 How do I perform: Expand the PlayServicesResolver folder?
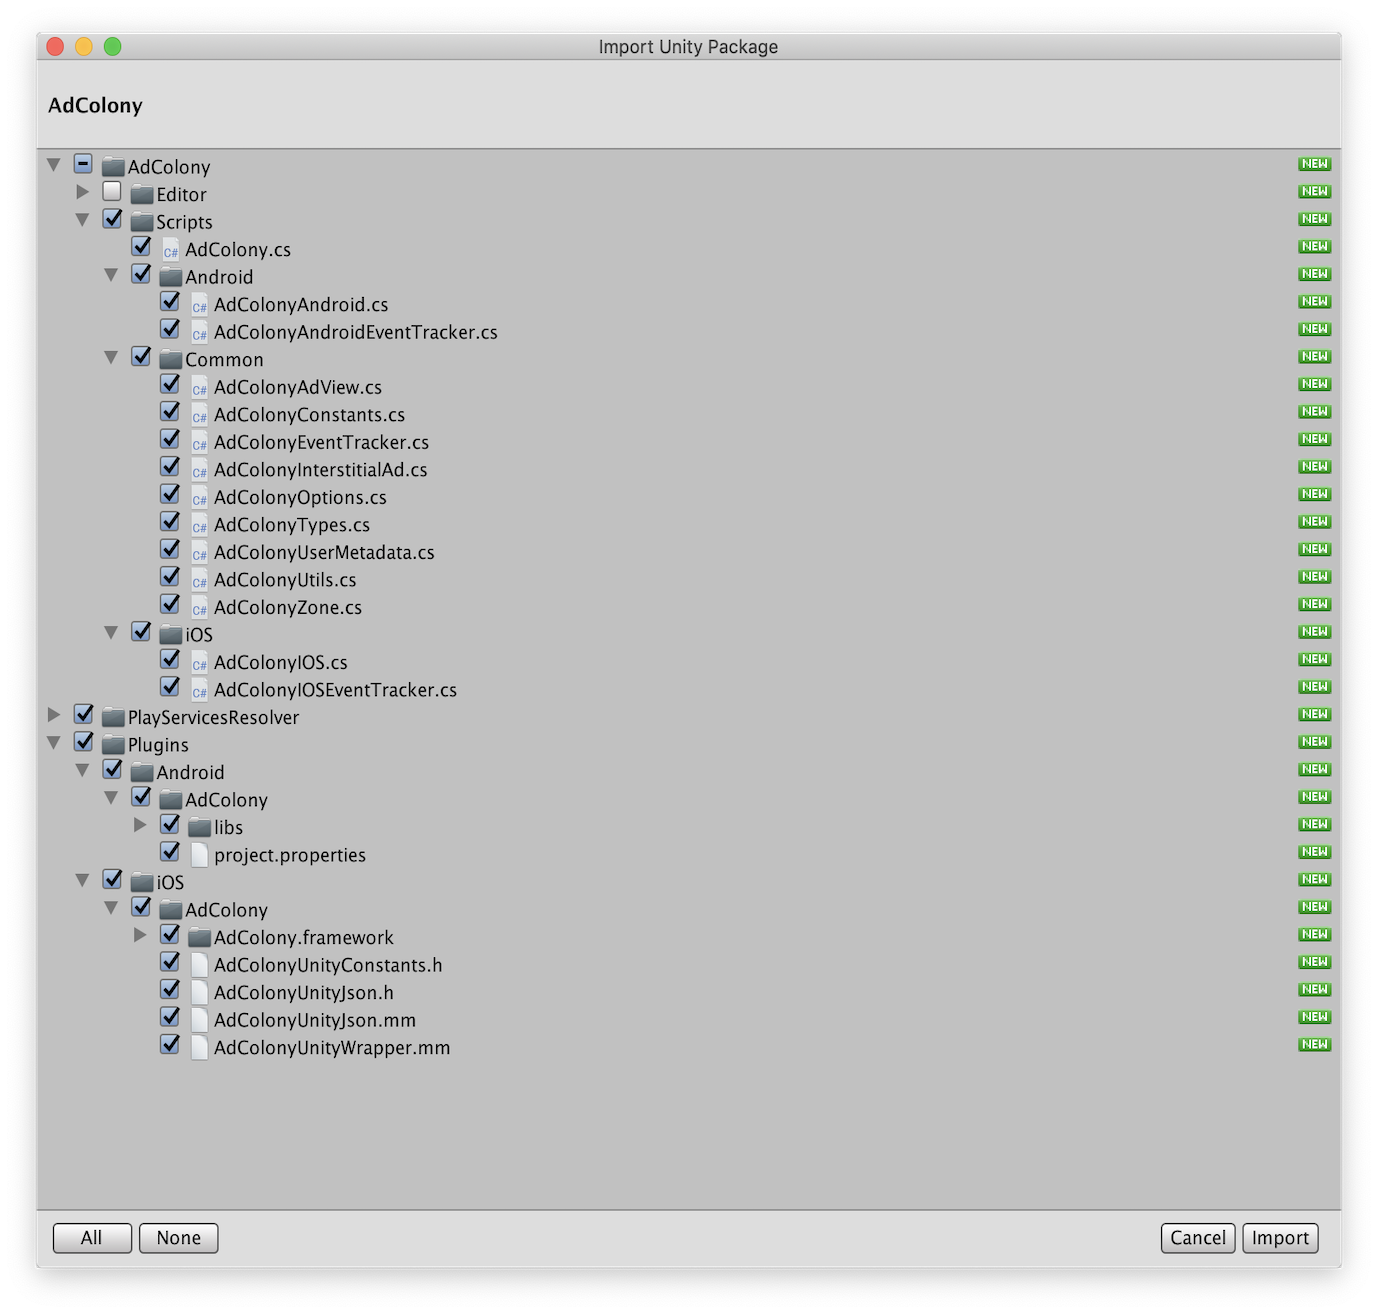click(54, 714)
